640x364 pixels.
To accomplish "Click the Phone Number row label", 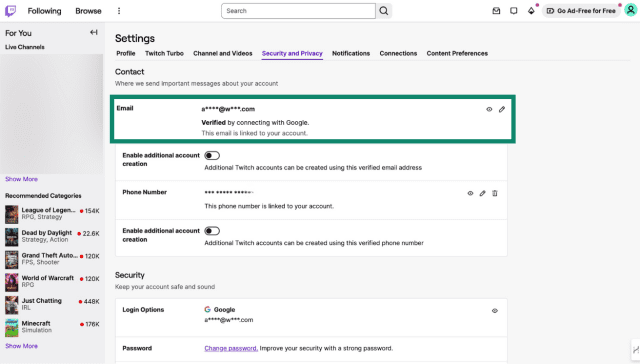I will (x=144, y=192).
